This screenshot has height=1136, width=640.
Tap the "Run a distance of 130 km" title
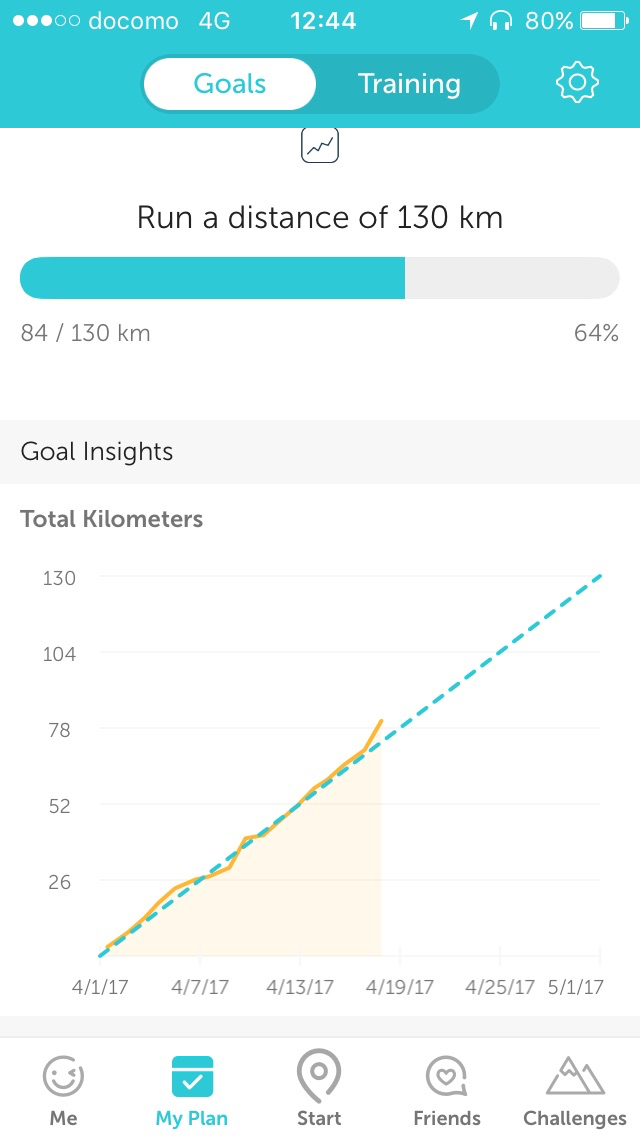[320, 217]
